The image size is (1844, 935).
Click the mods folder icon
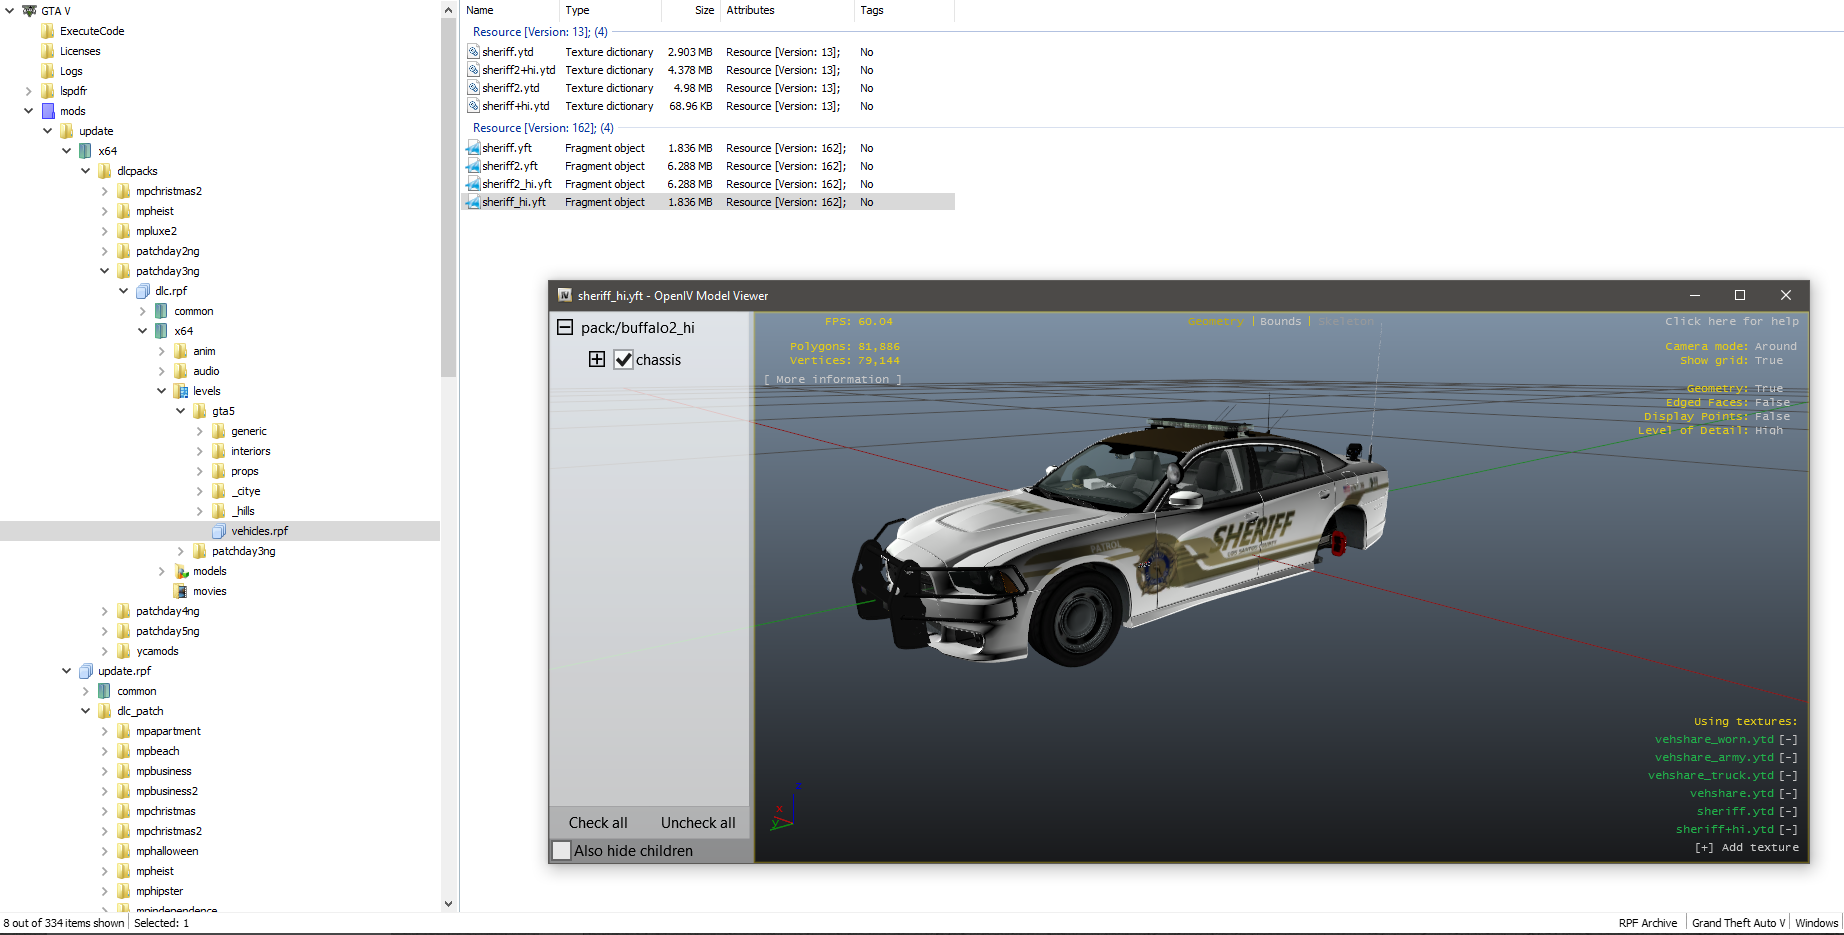pyautogui.click(x=48, y=111)
